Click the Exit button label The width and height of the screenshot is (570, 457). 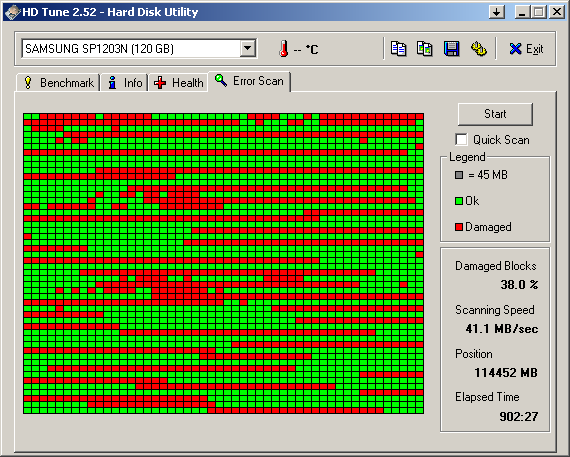[x=534, y=49]
